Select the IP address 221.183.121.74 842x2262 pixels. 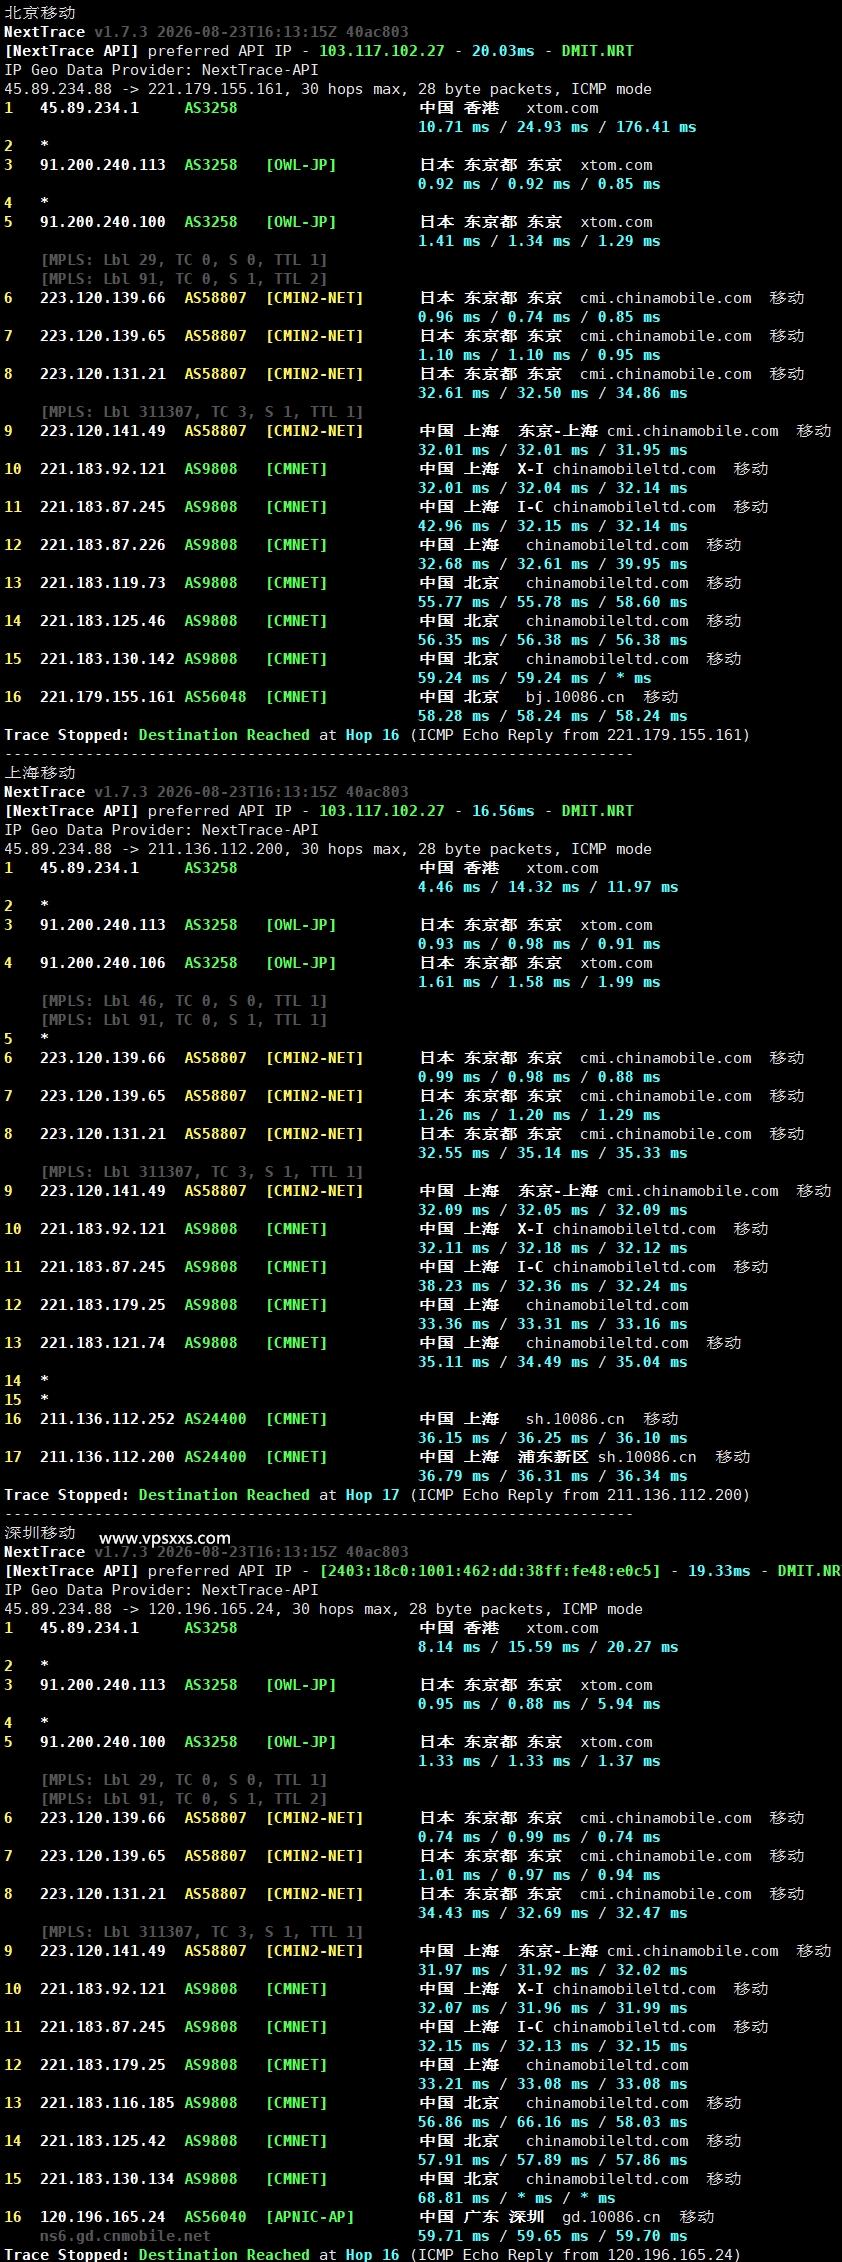(x=103, y=1343)
